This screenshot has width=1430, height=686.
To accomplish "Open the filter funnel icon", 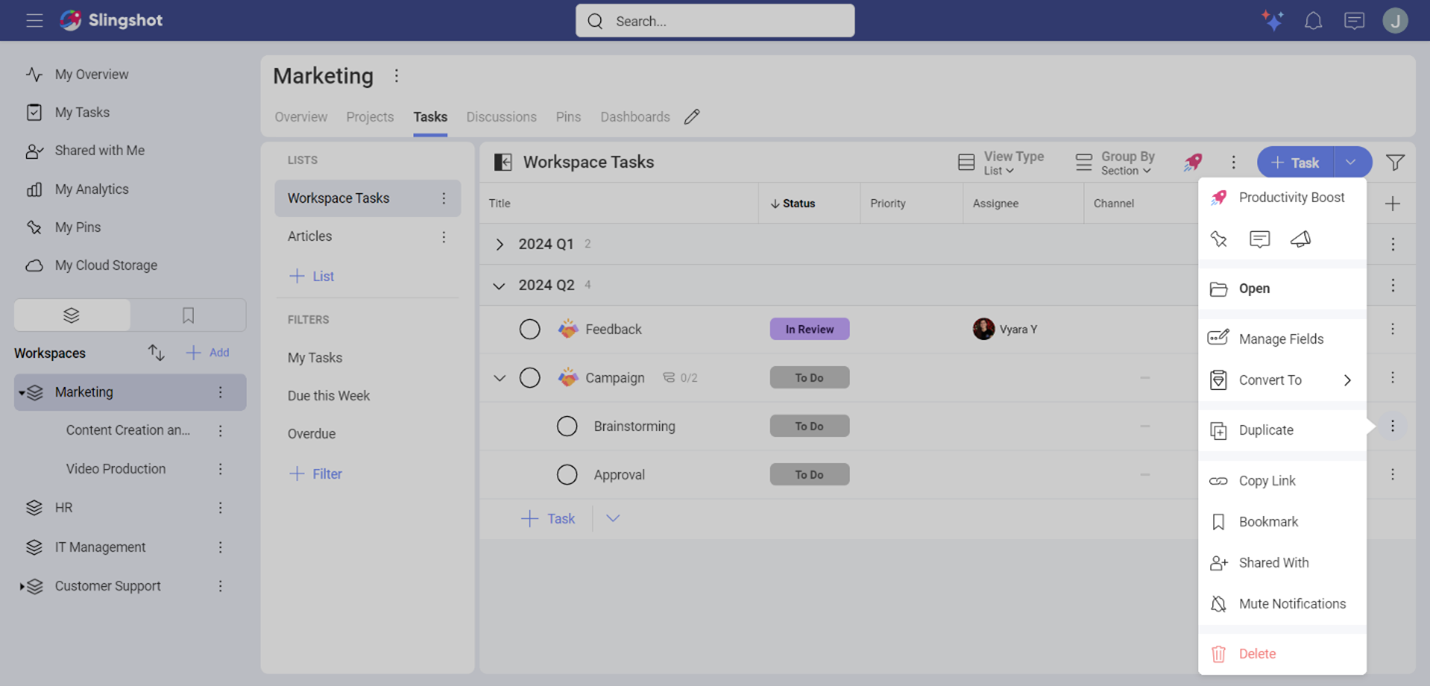I will [1395, 162].
